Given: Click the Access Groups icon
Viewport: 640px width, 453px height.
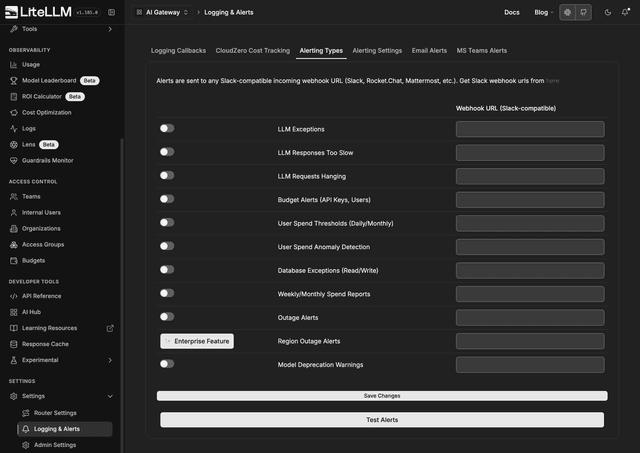Looking at the screenshot, I should coord(13,244).
